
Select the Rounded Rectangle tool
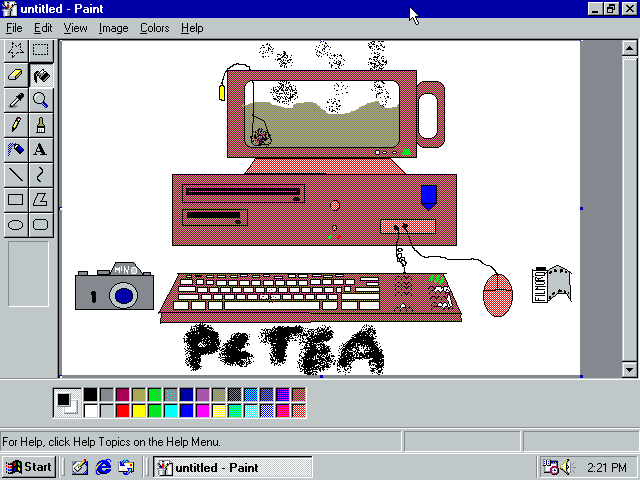(41, 224)
